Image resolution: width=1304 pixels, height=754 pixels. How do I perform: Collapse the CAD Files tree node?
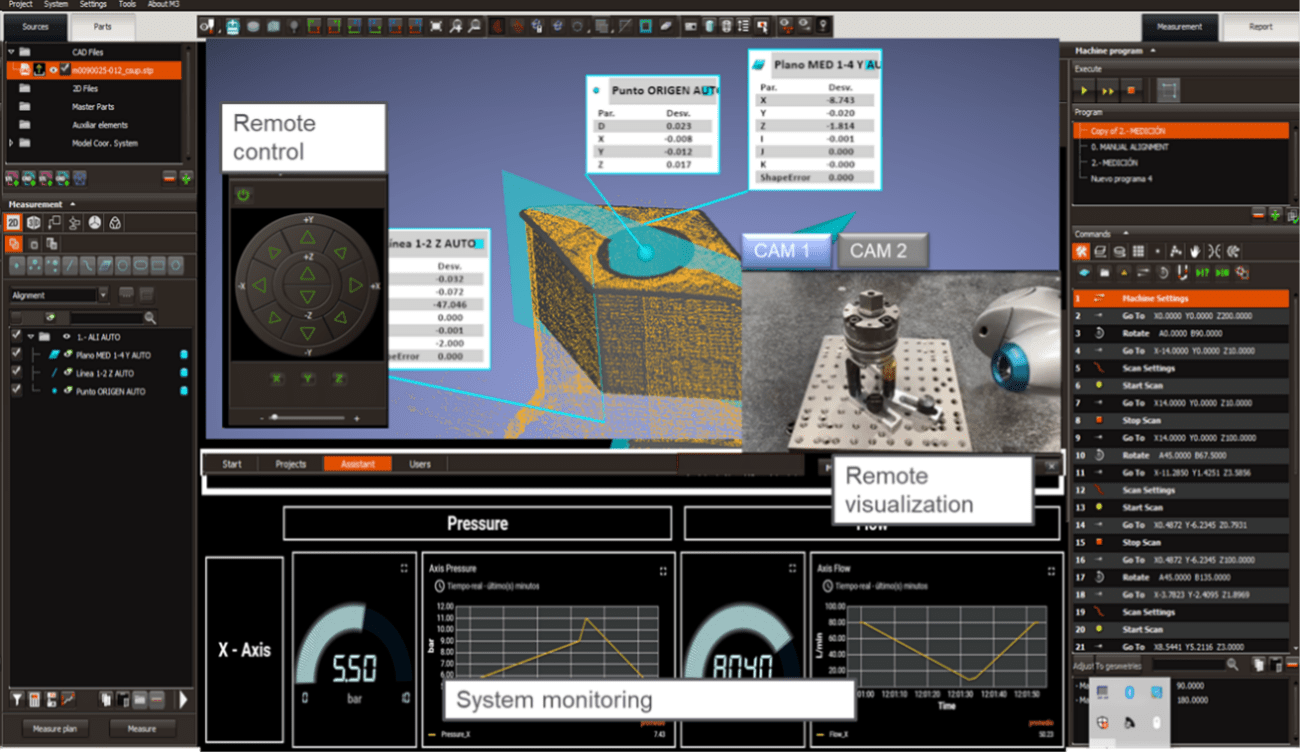[x=11, y=52]
